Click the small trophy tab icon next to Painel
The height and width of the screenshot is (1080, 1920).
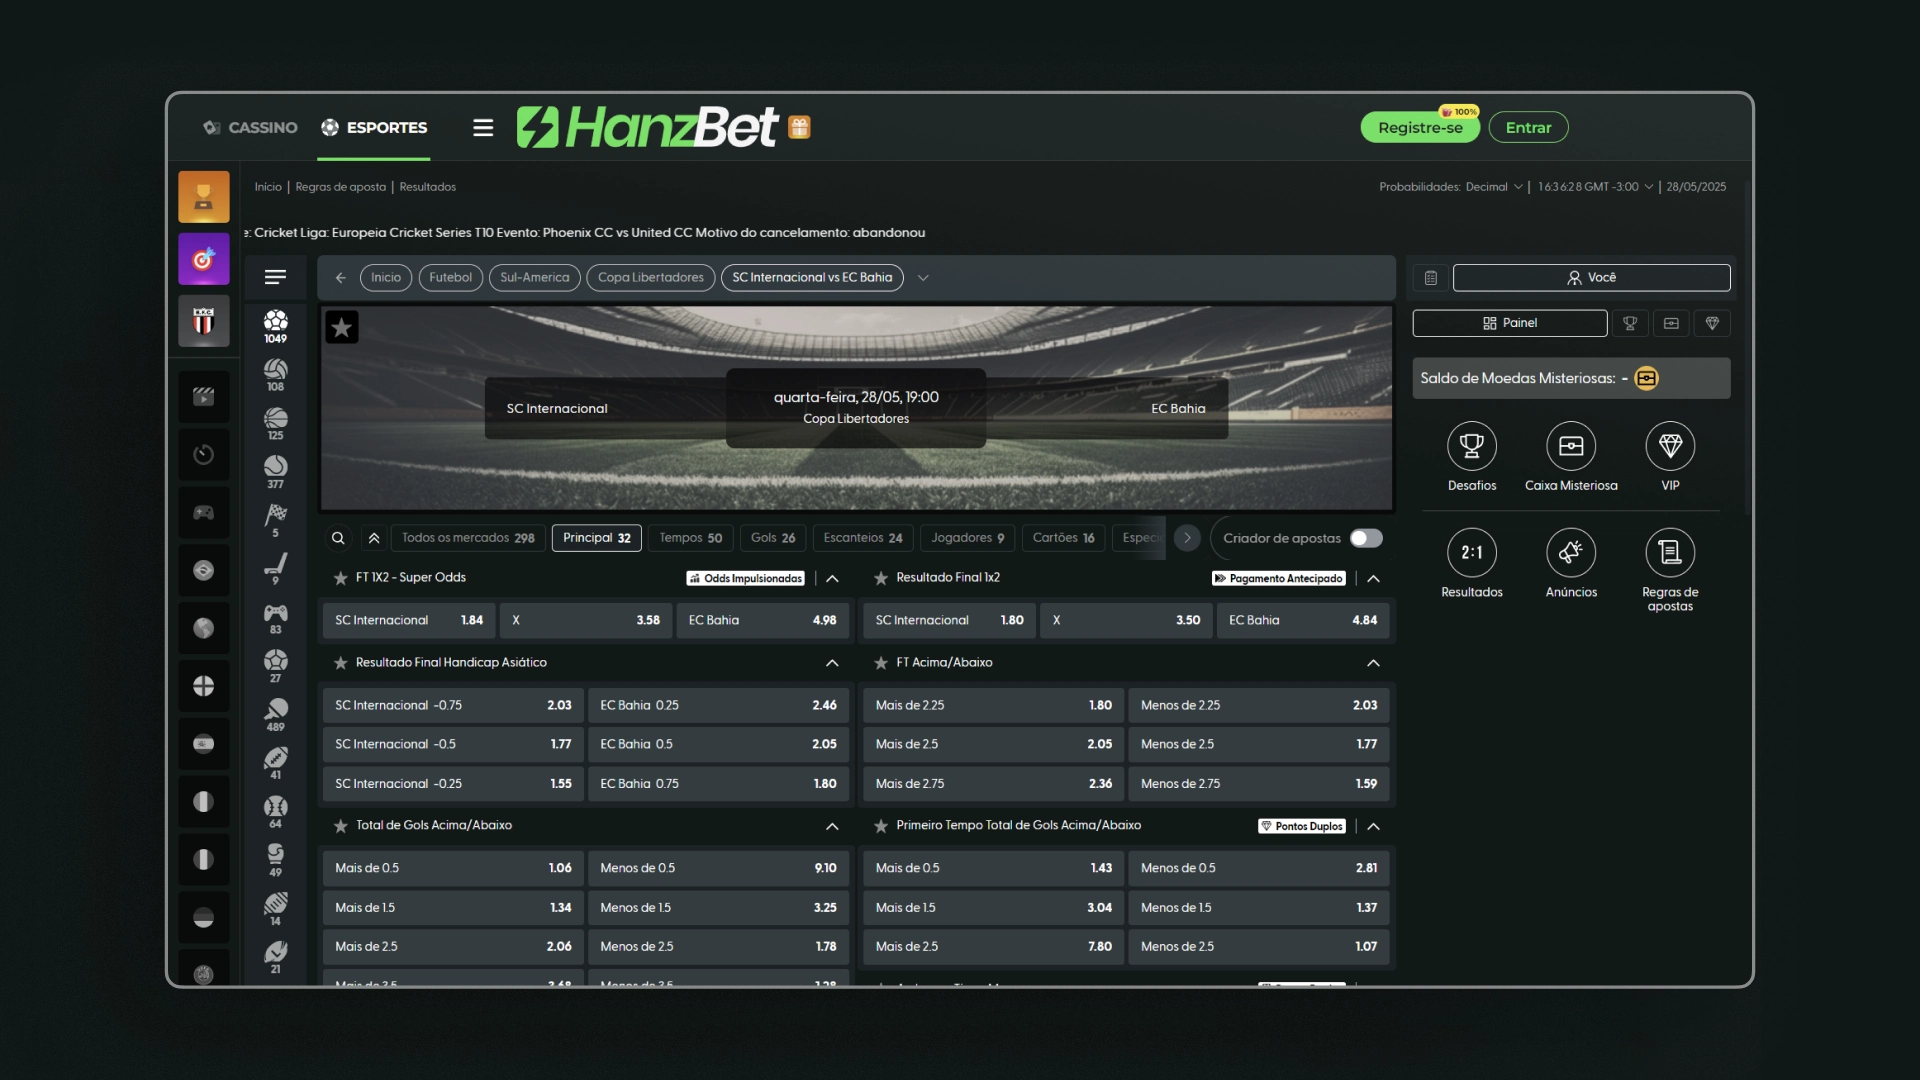click(x=1630, y=323)
